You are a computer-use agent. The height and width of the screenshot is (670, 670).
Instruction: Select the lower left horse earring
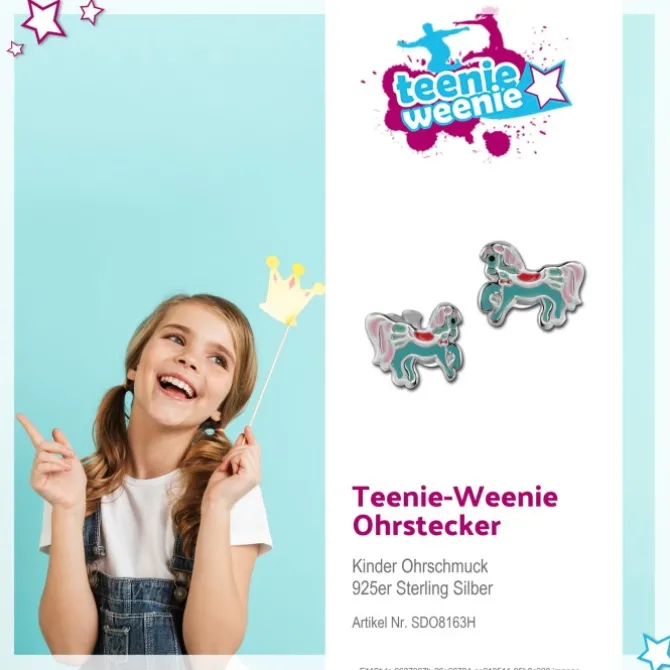tap(414, 345)
